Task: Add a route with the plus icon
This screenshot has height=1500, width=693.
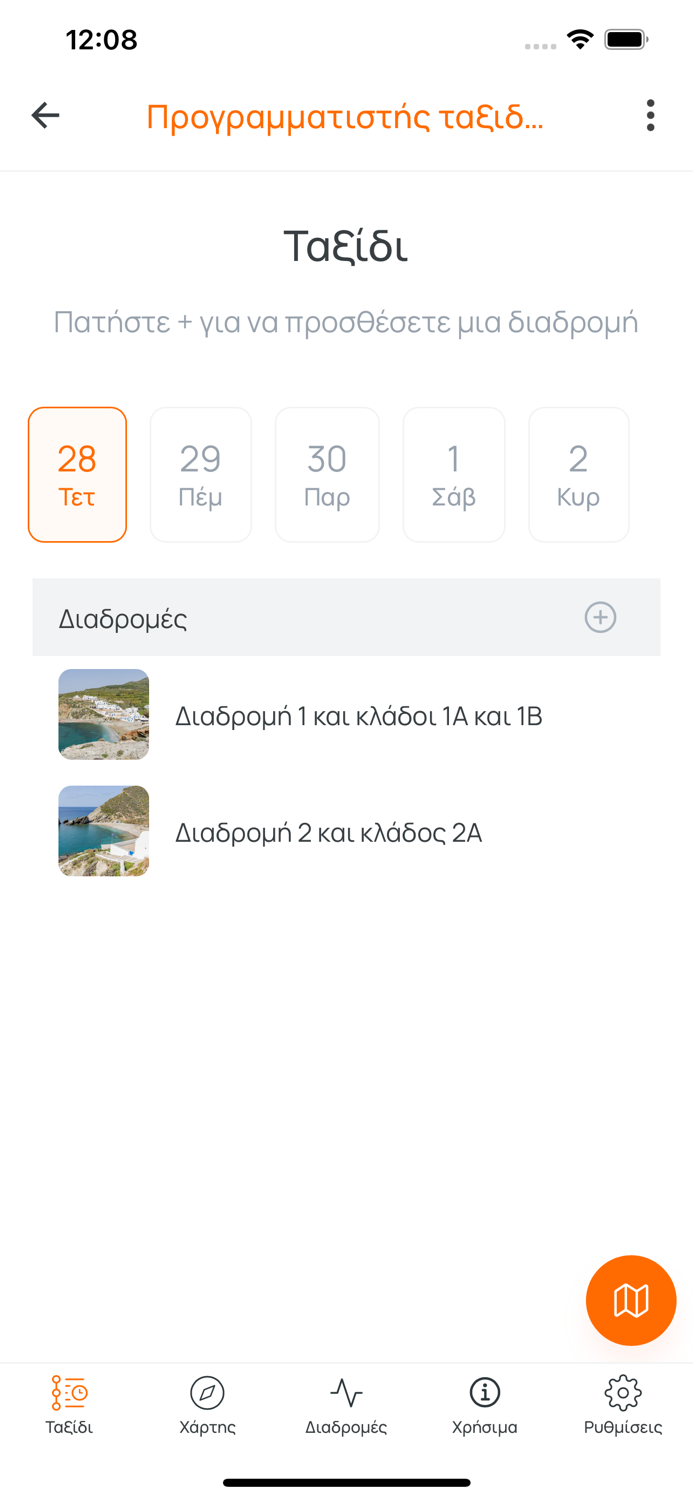Action: tap(600, 618)
